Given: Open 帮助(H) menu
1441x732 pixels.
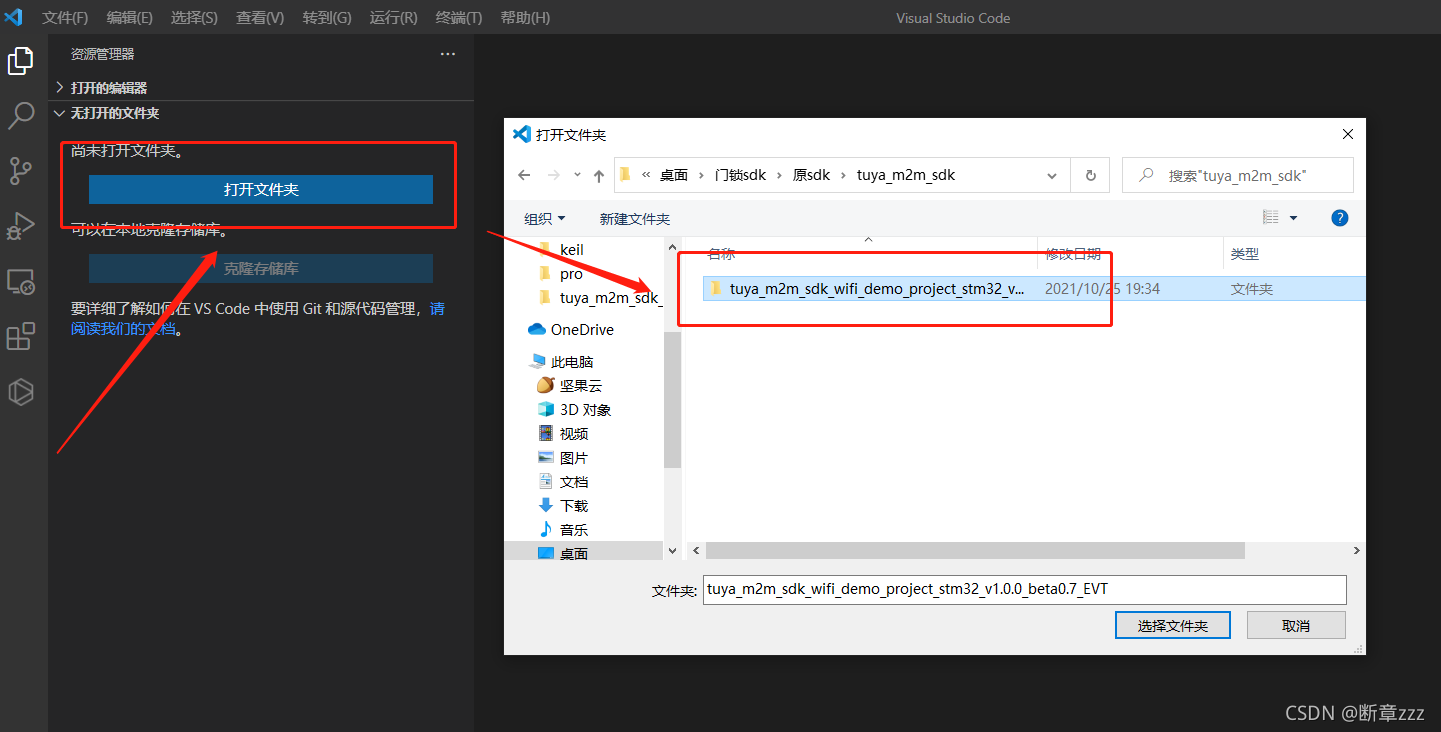Looking at the screenshot, I should [525, 18].
